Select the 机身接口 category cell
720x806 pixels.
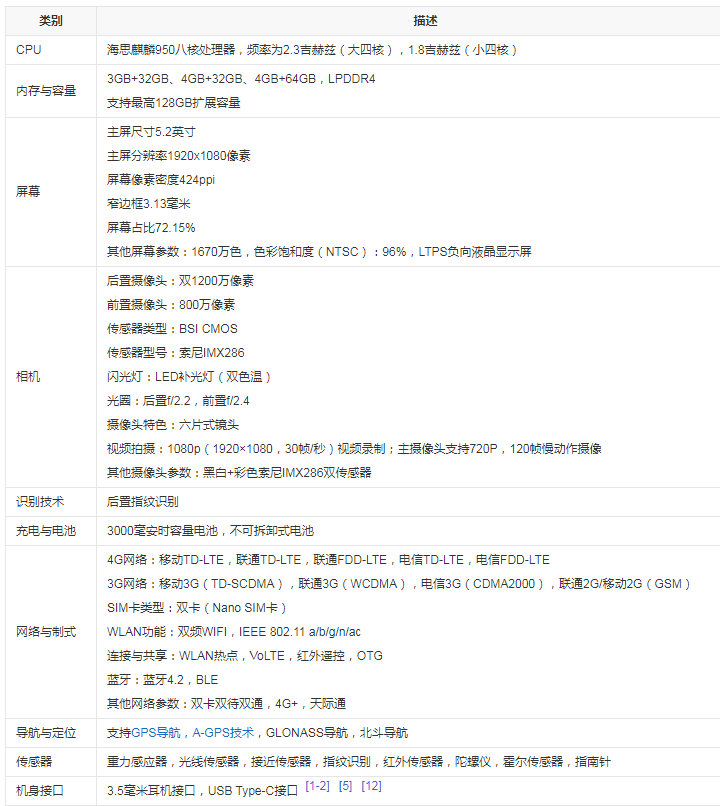point(51,791)
